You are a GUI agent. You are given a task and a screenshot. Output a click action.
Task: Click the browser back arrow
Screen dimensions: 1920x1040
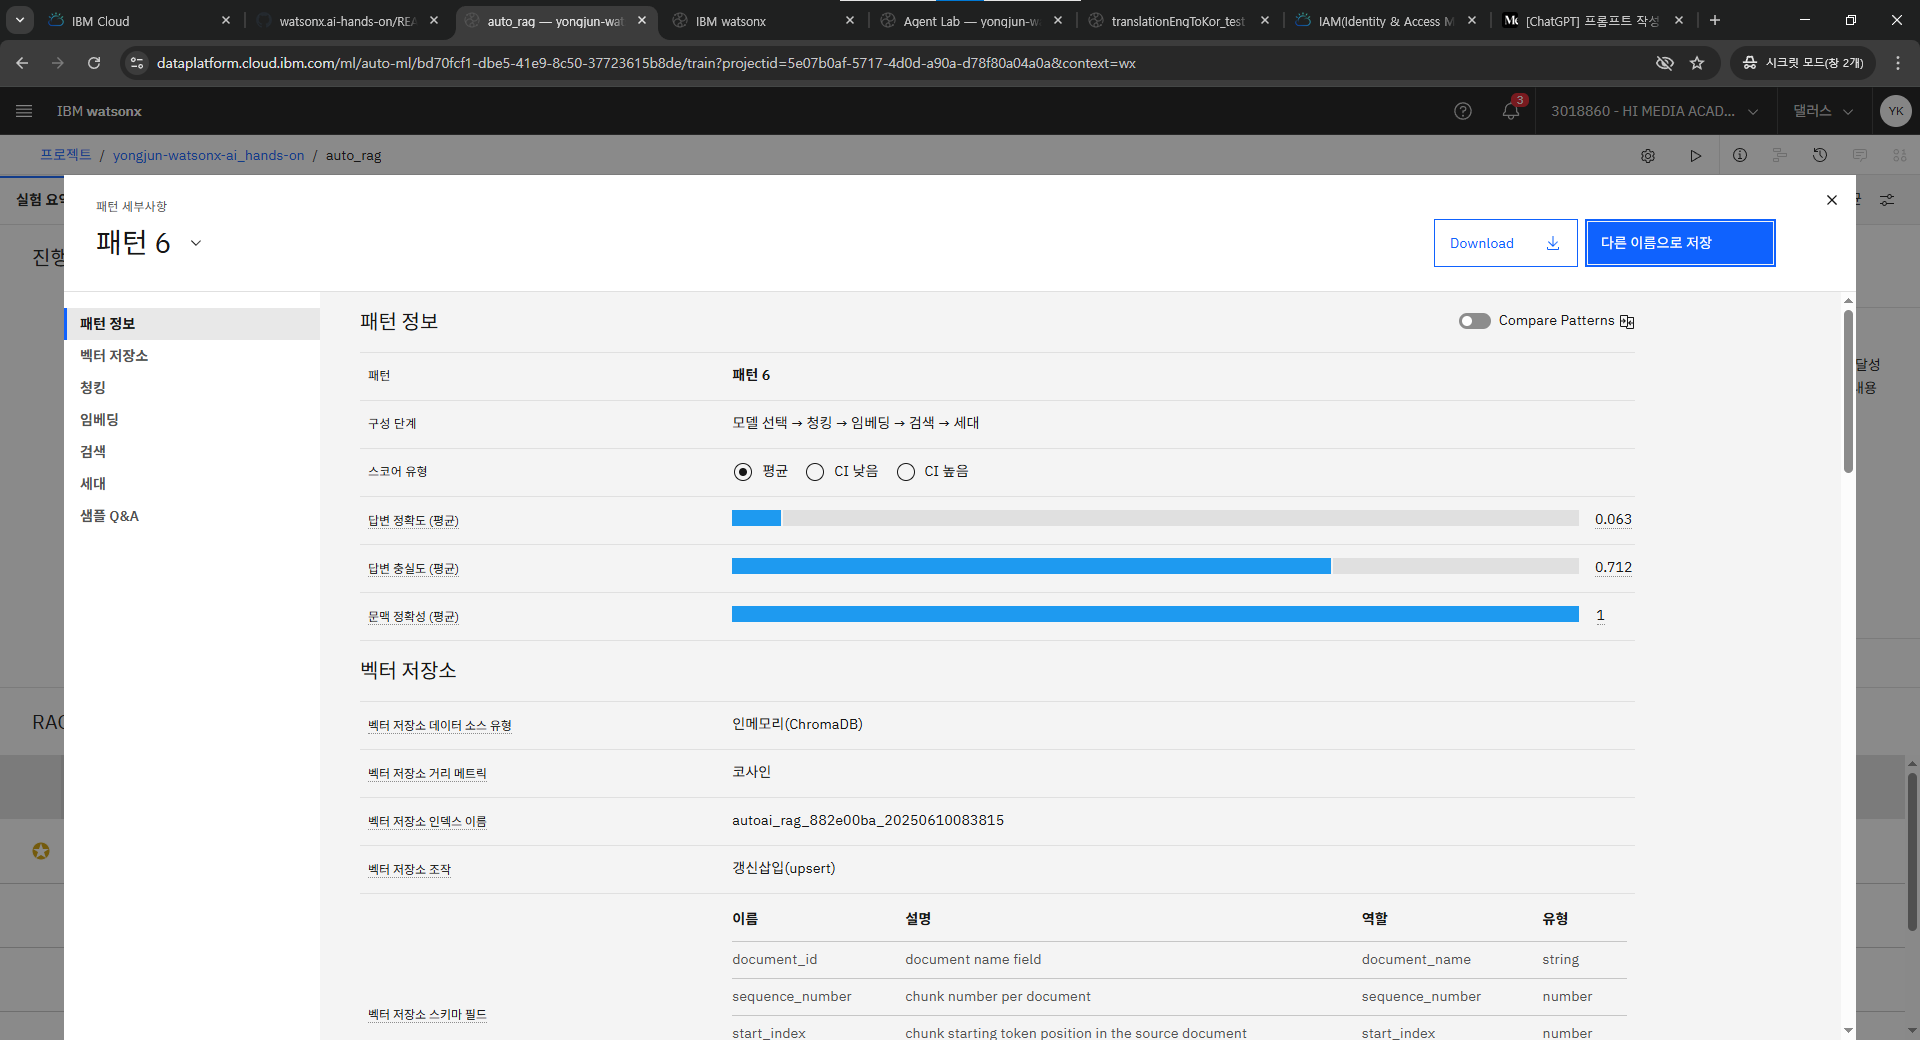22,63
